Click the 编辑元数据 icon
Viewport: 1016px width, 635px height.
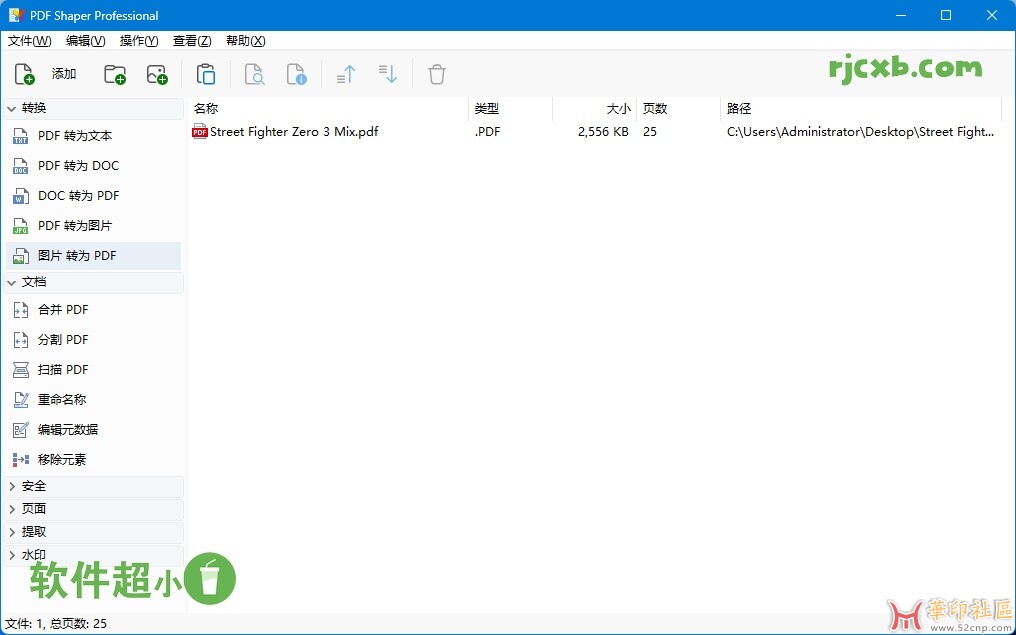21,430
